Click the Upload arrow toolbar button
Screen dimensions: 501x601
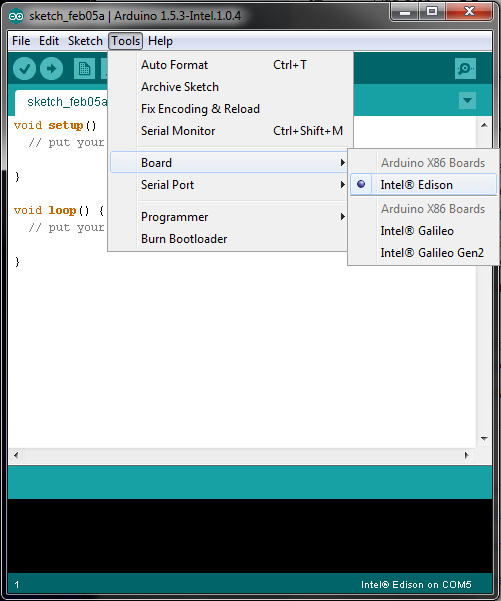(51, 69)
